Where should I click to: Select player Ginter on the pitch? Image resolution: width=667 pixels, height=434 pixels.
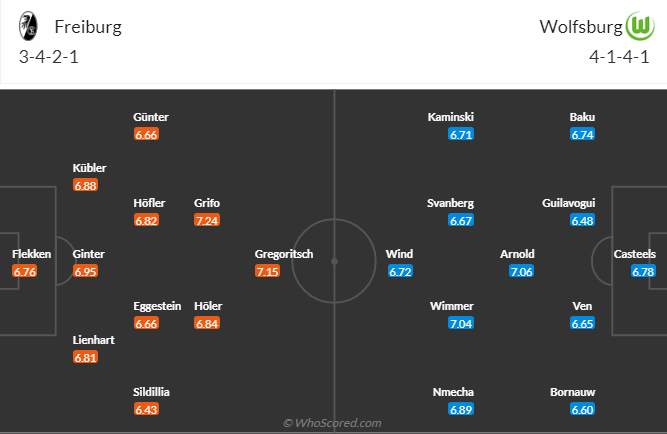[88, 254]
